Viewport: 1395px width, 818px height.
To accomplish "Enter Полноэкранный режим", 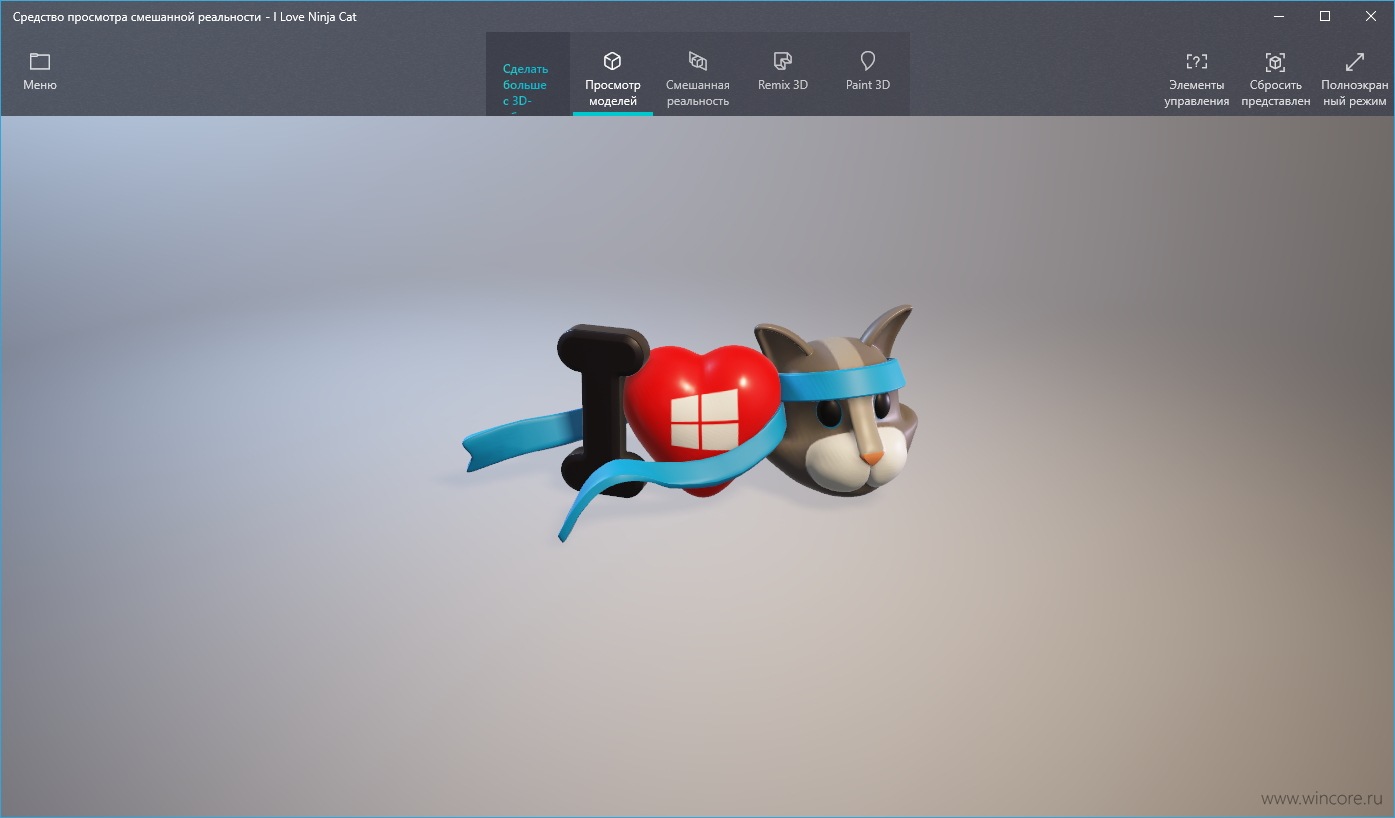I will click(1354, 78).
